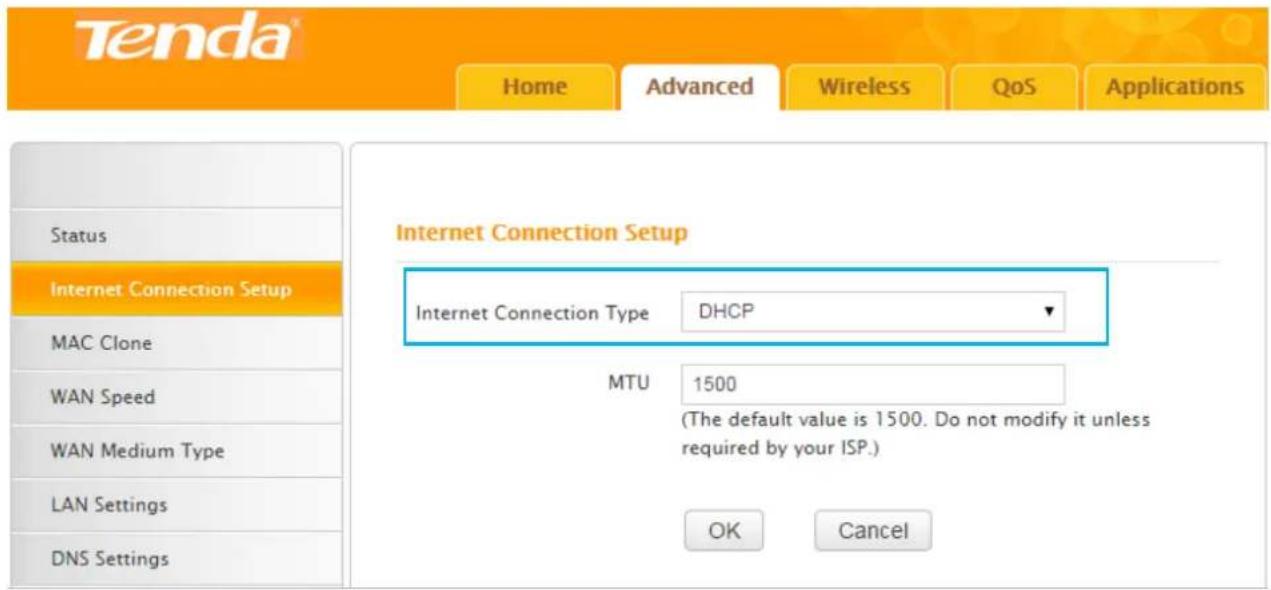Viewport: 1271px width, 590px height.
Task: Click the OK button
Action: pos(724,531)
